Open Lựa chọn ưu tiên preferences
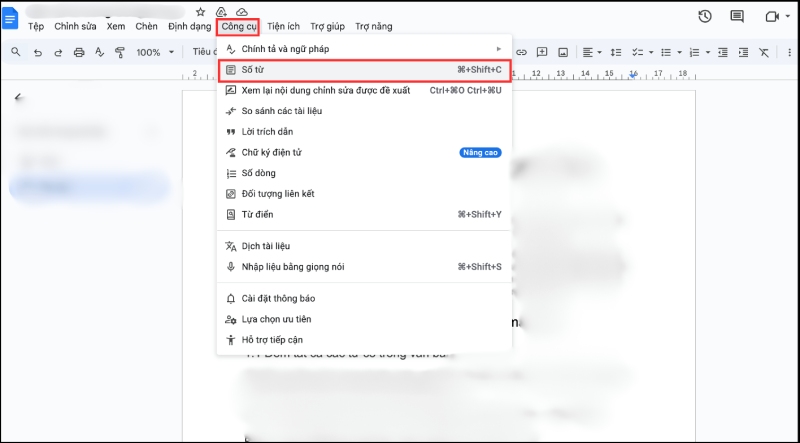The image size is (800, 443). [x=364, y=319]
